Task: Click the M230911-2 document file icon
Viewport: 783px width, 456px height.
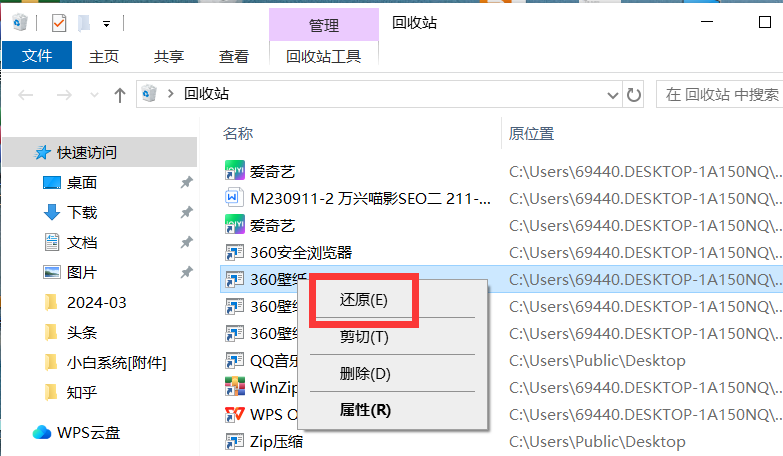Action: point(234,198)
